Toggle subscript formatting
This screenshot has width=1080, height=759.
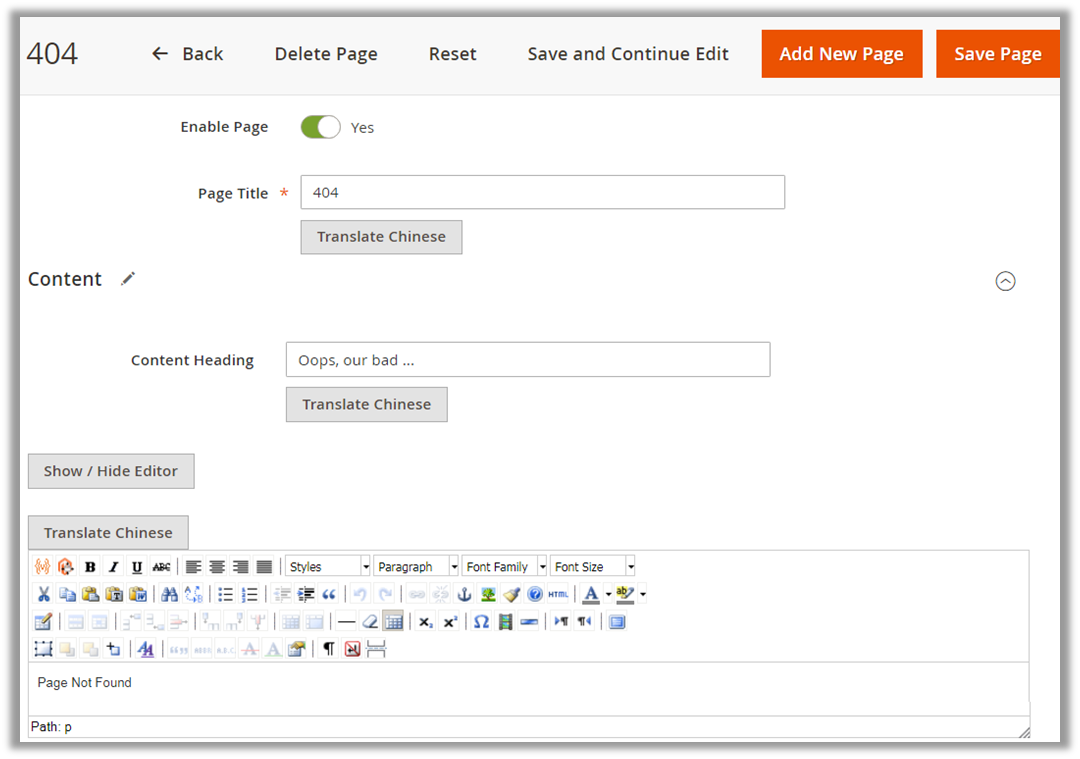click(425, 621)
